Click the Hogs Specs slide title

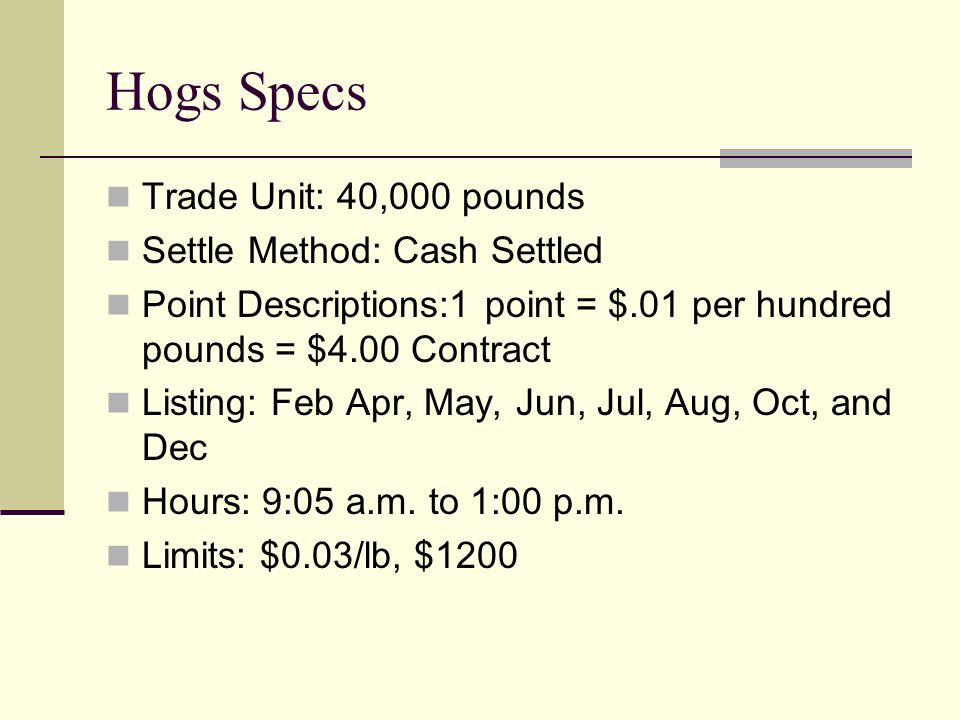(x=236, y=93)
